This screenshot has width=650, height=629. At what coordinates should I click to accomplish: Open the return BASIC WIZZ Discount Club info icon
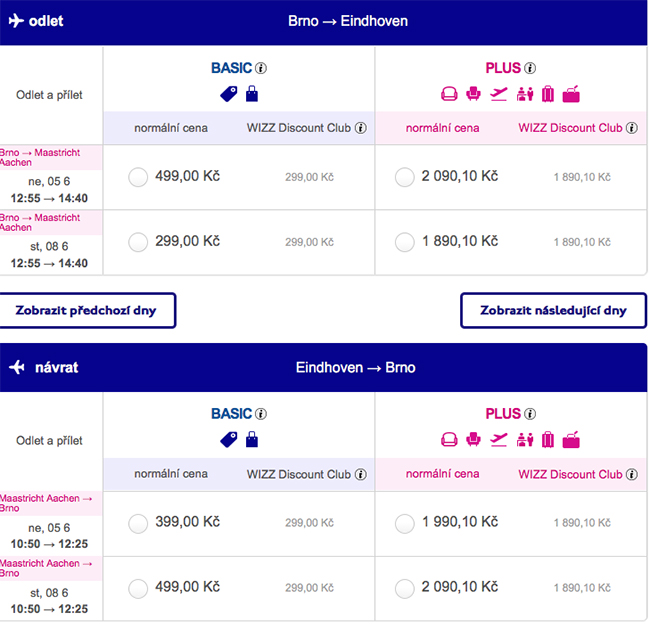pyautogui.click(x=361, y=474)
